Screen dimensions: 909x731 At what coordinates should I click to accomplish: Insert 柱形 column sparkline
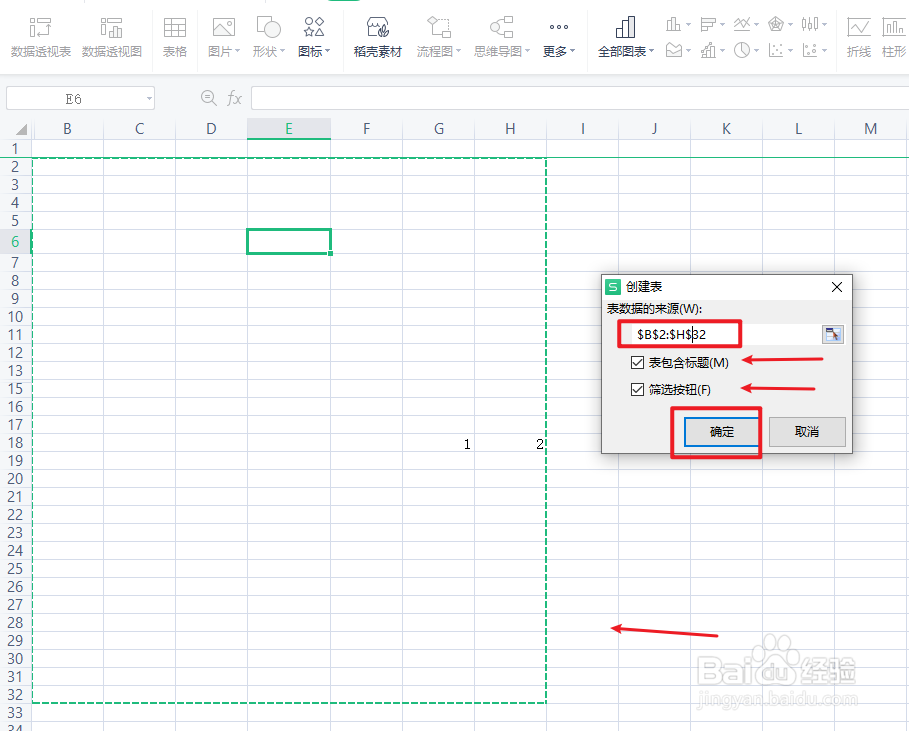click(x=893, y=37)
